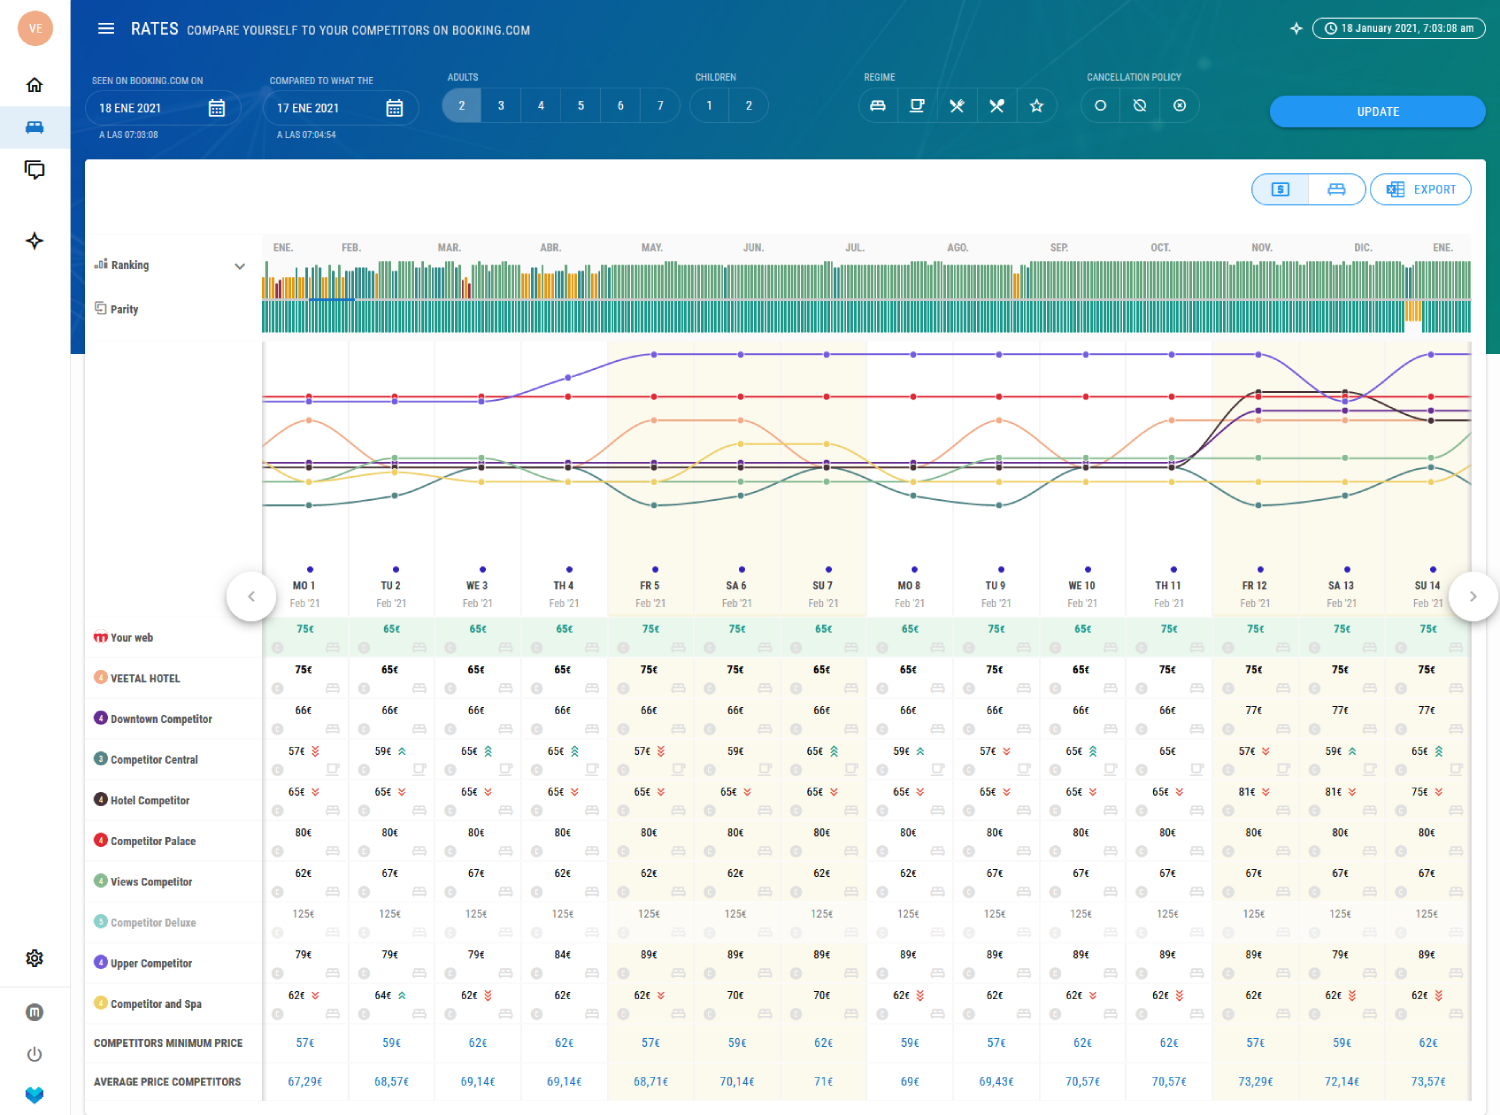The width and height of the screenshot is (1500, 1115).
Task: Select 1 child option
Action: pos(710,106)
